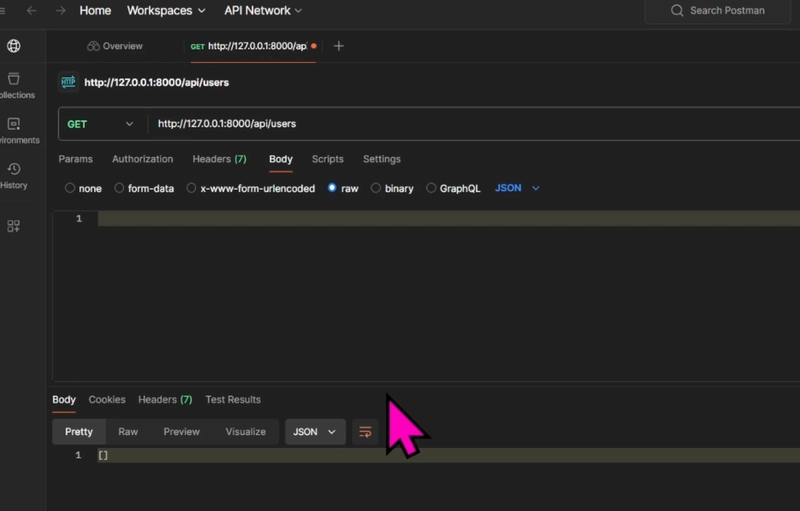
Task: Click the forward navigation arrow
Action: 60,11
